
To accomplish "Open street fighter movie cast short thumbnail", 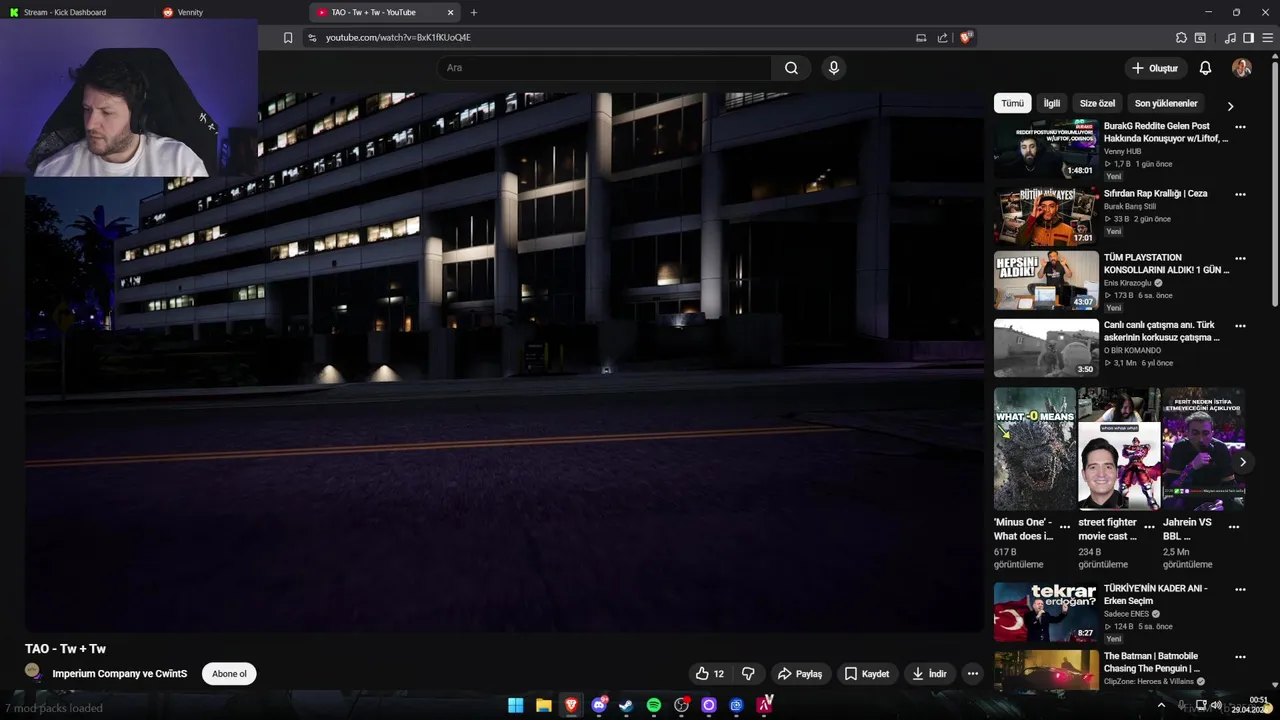I will click(x=1119, y=449).
